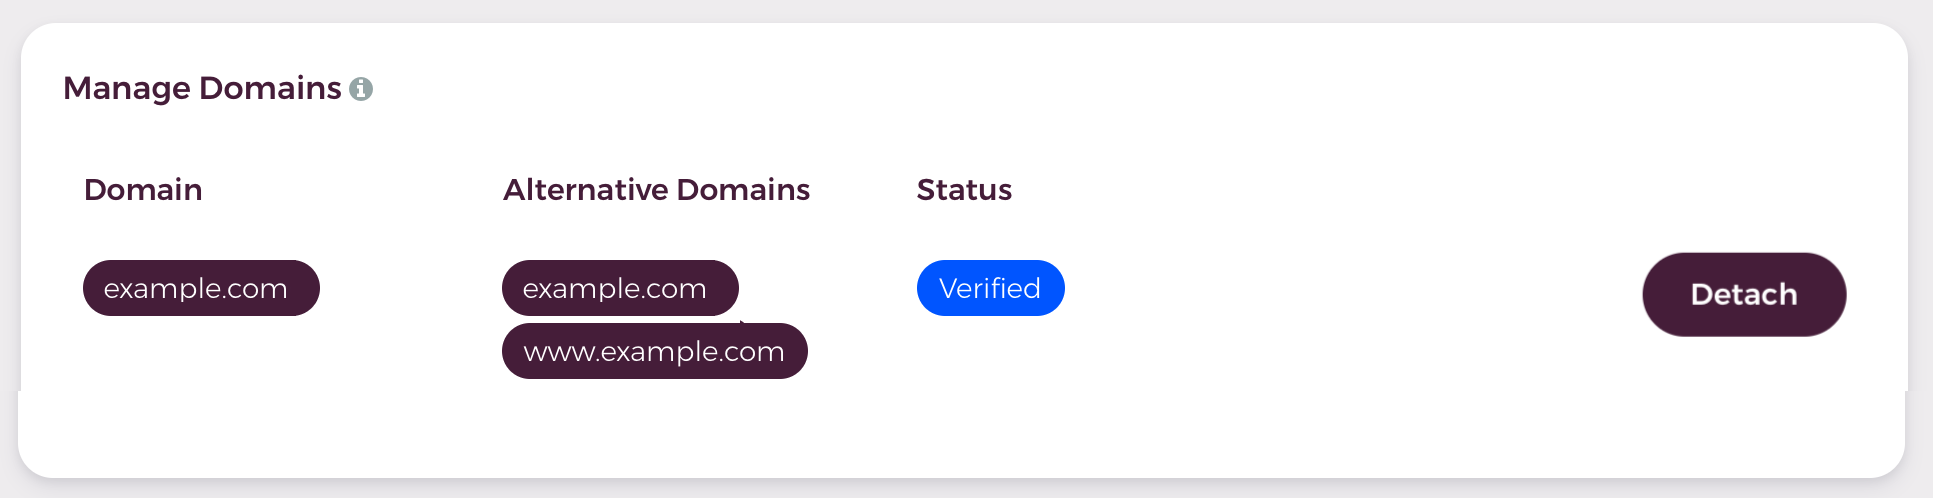Open the Manage Domains help tooltip icon
Viewport: 1933px width, 498px height.
361,89
